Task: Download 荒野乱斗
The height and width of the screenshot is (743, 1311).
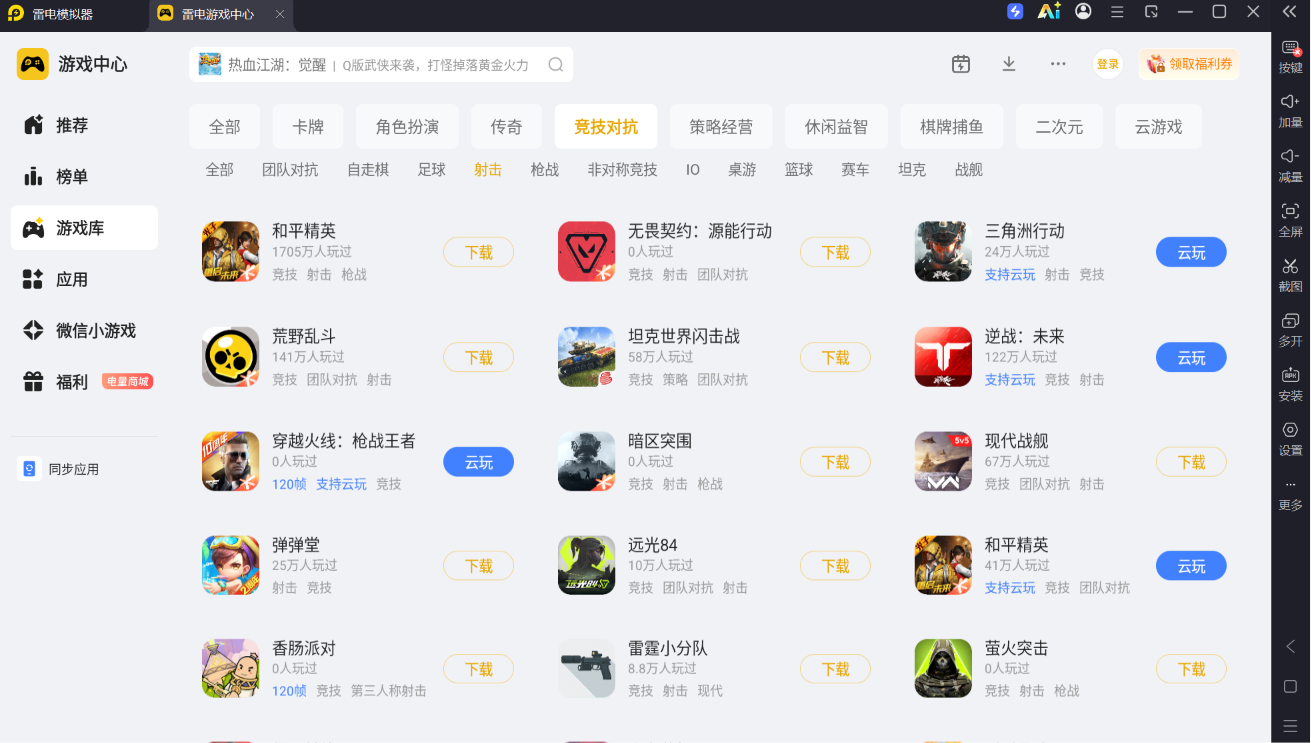Action: 479,358
